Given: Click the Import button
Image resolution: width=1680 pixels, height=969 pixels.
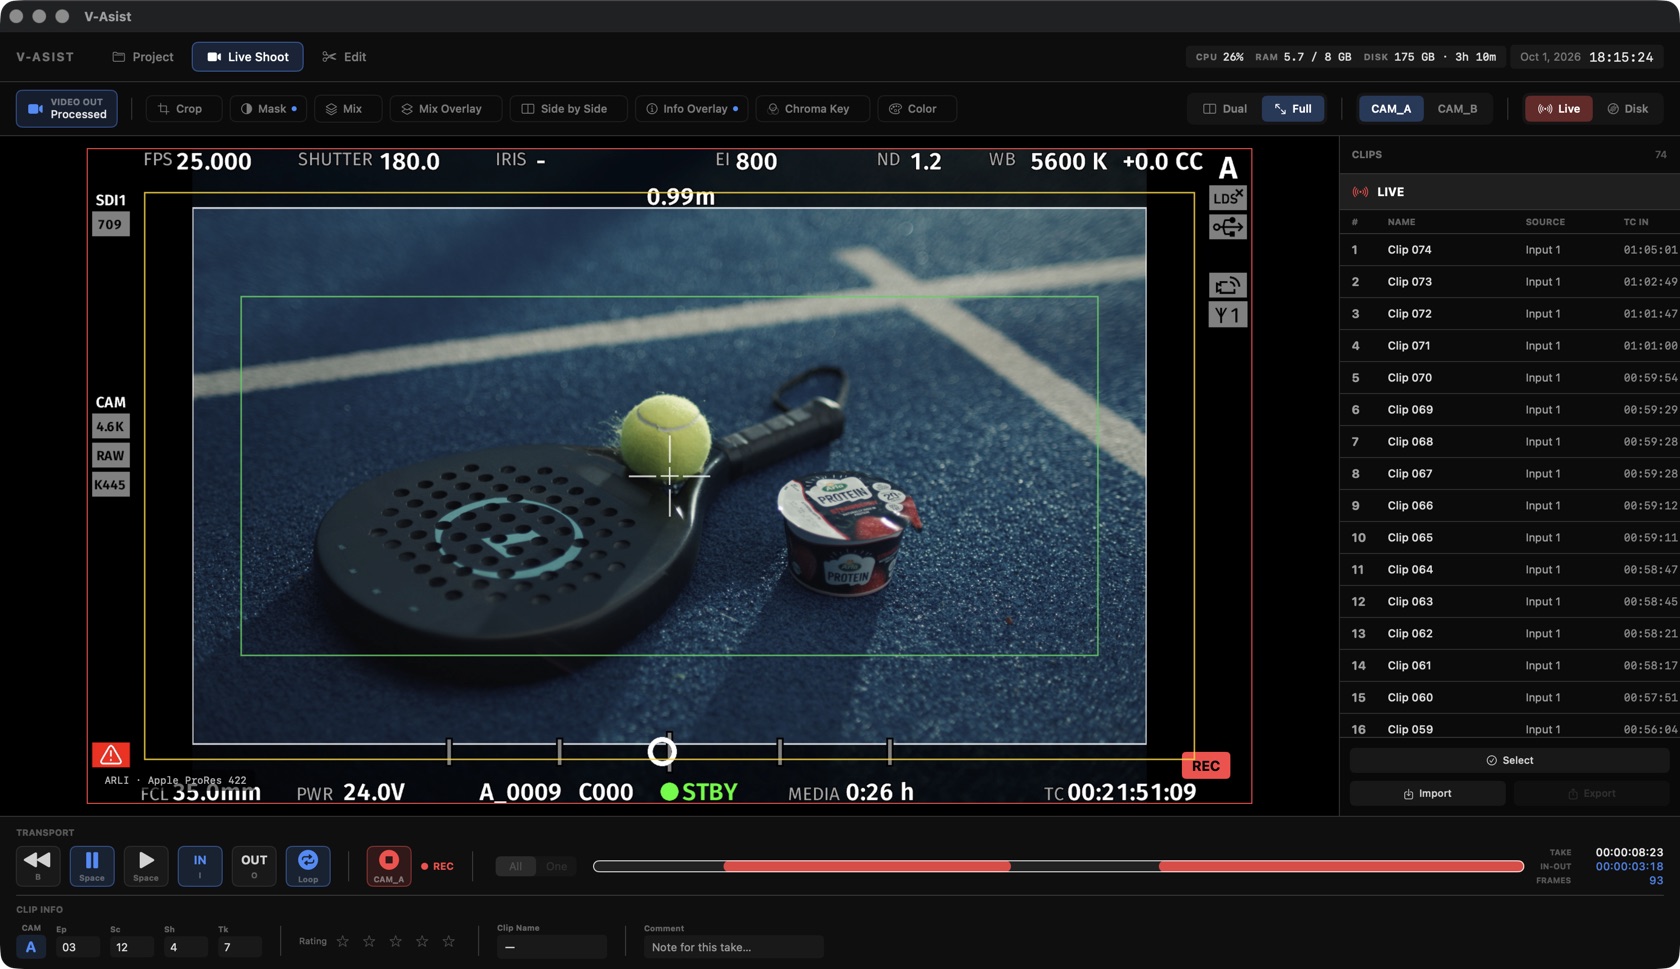Looking at the screenshot, I should 1427,794.
